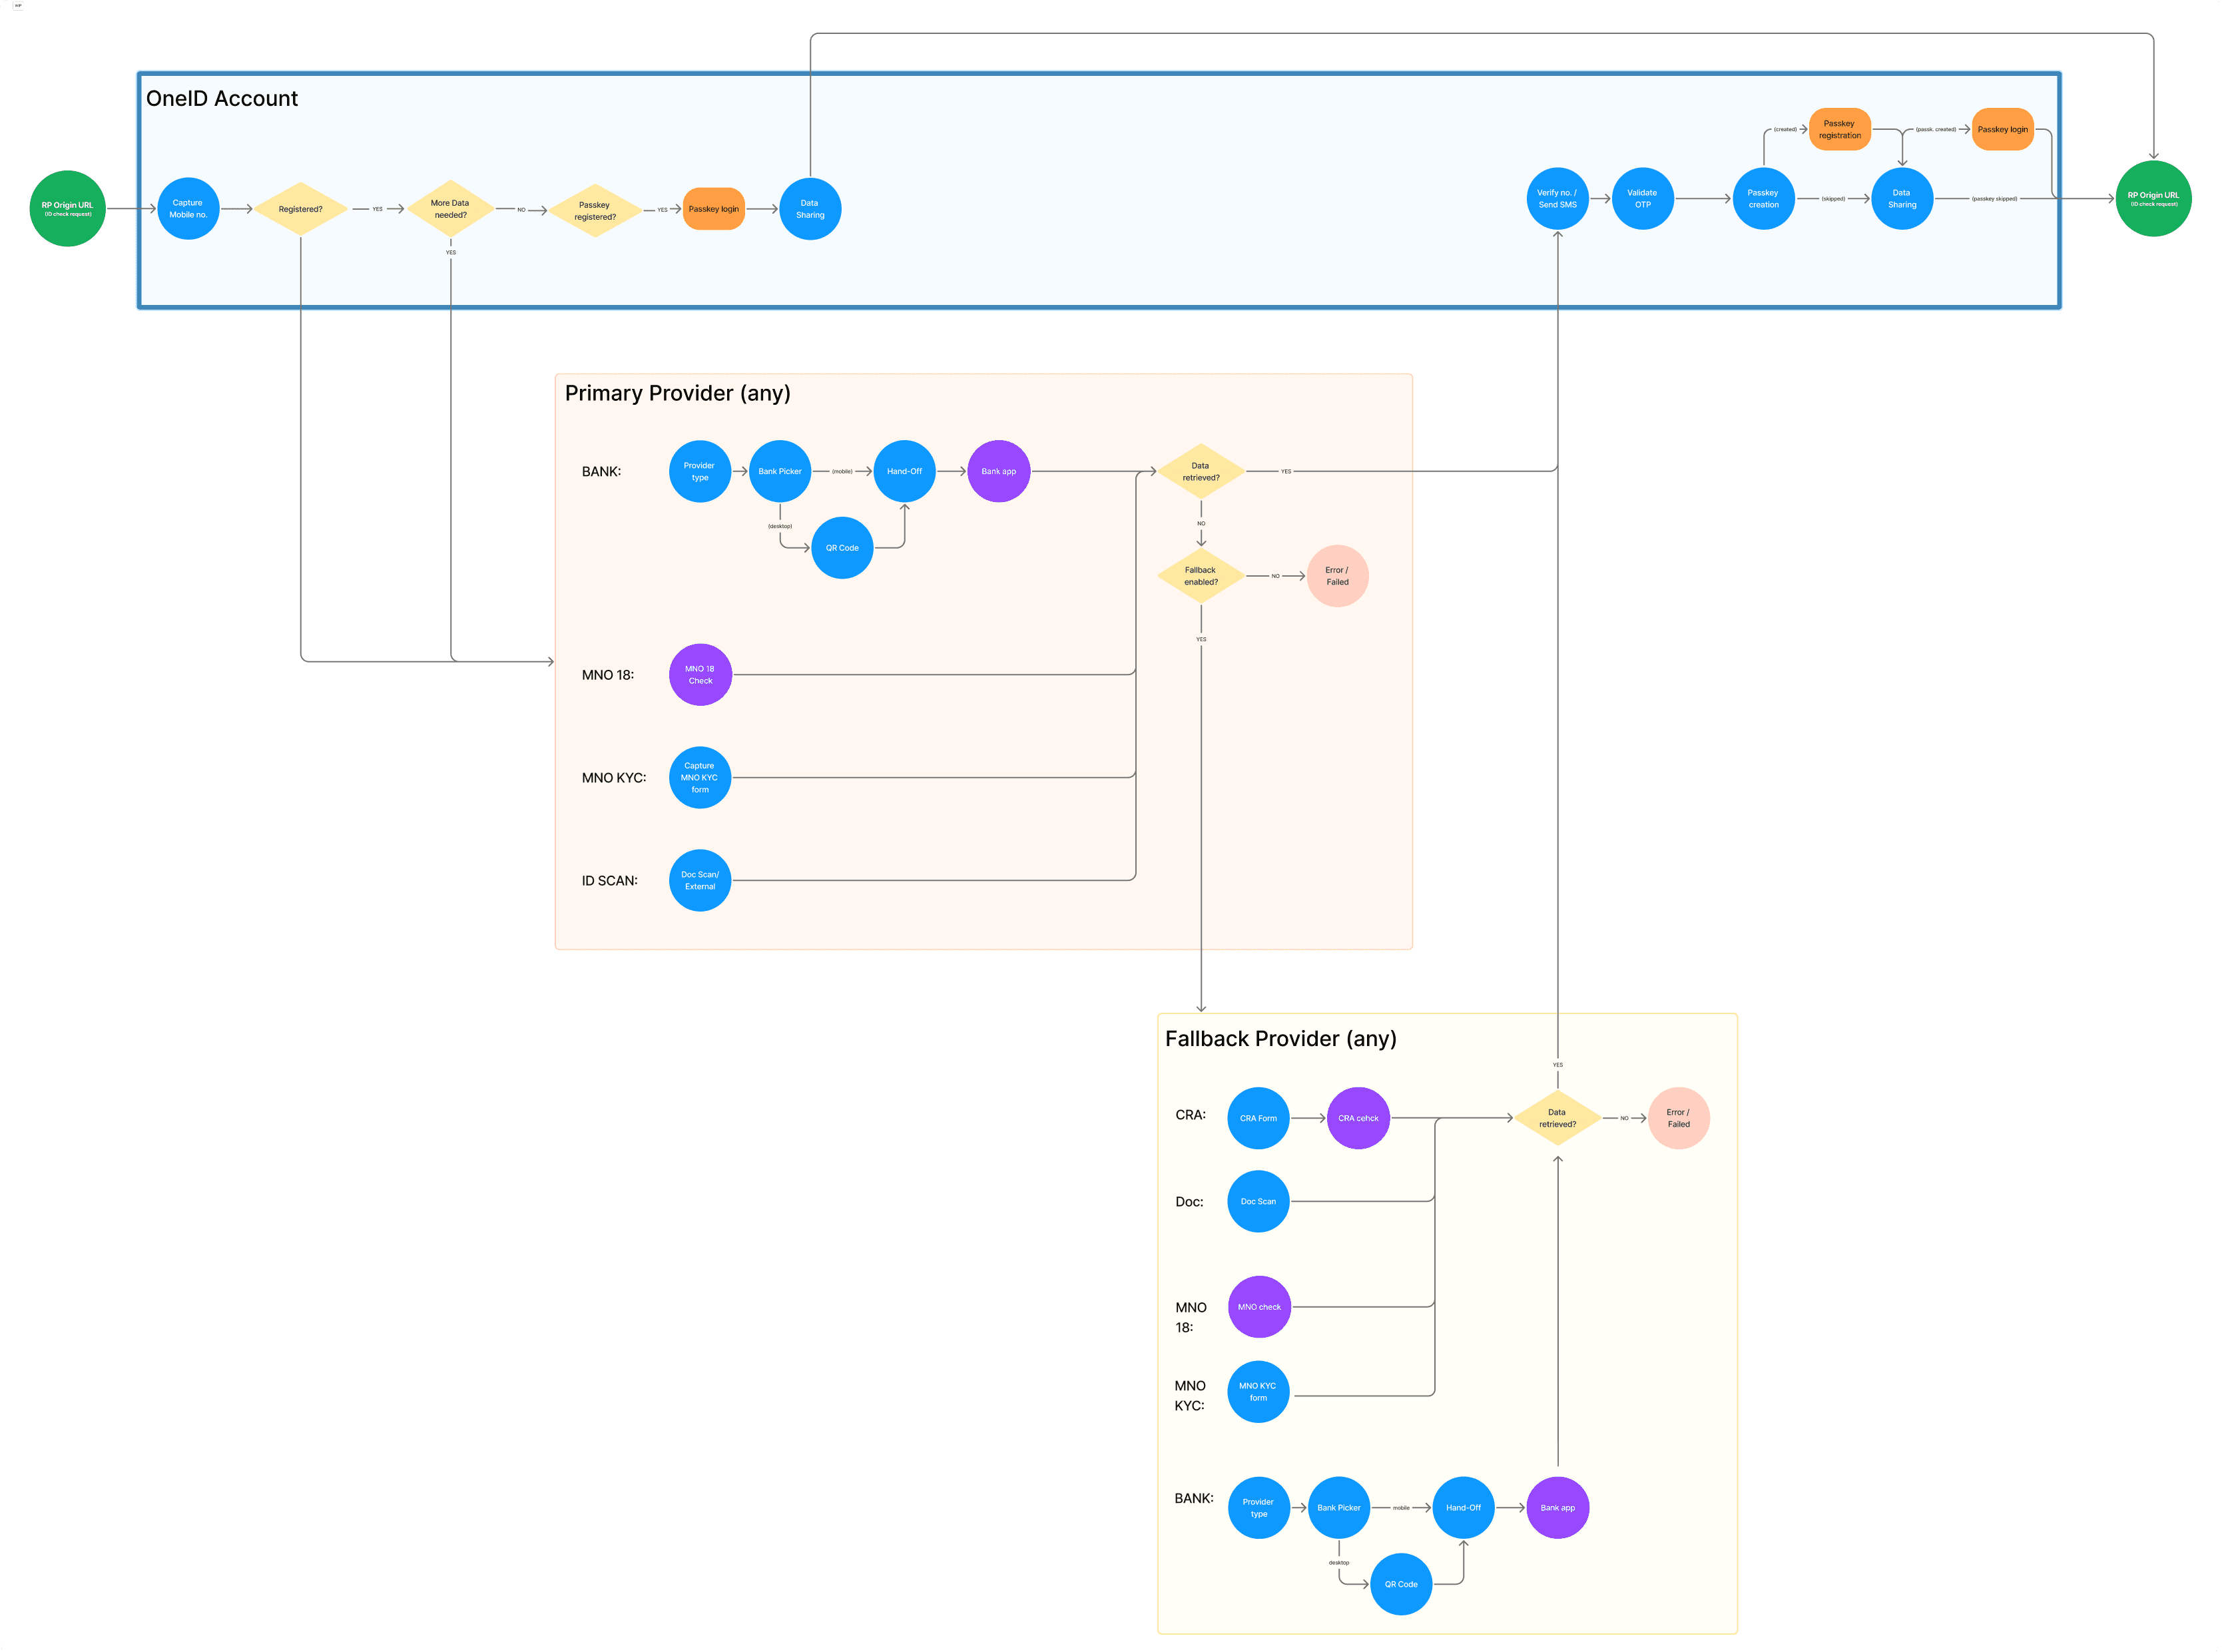Select the Primary Provider (any) heading

point(677,393)
